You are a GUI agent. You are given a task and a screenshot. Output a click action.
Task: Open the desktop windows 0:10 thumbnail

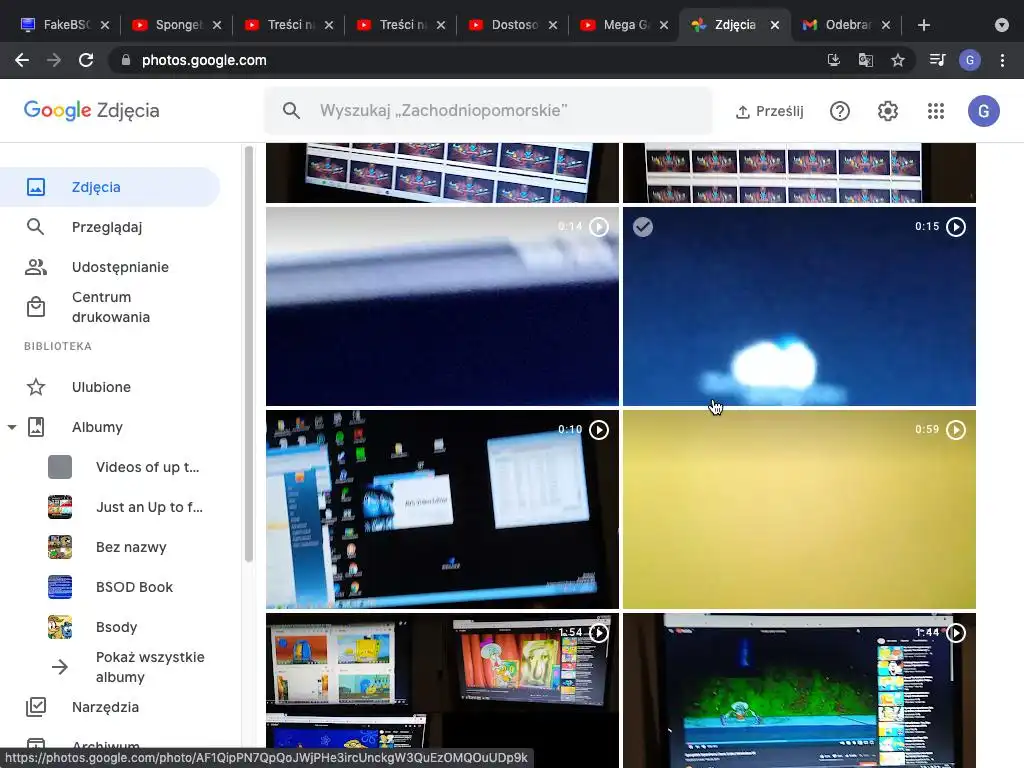point(442,509)
